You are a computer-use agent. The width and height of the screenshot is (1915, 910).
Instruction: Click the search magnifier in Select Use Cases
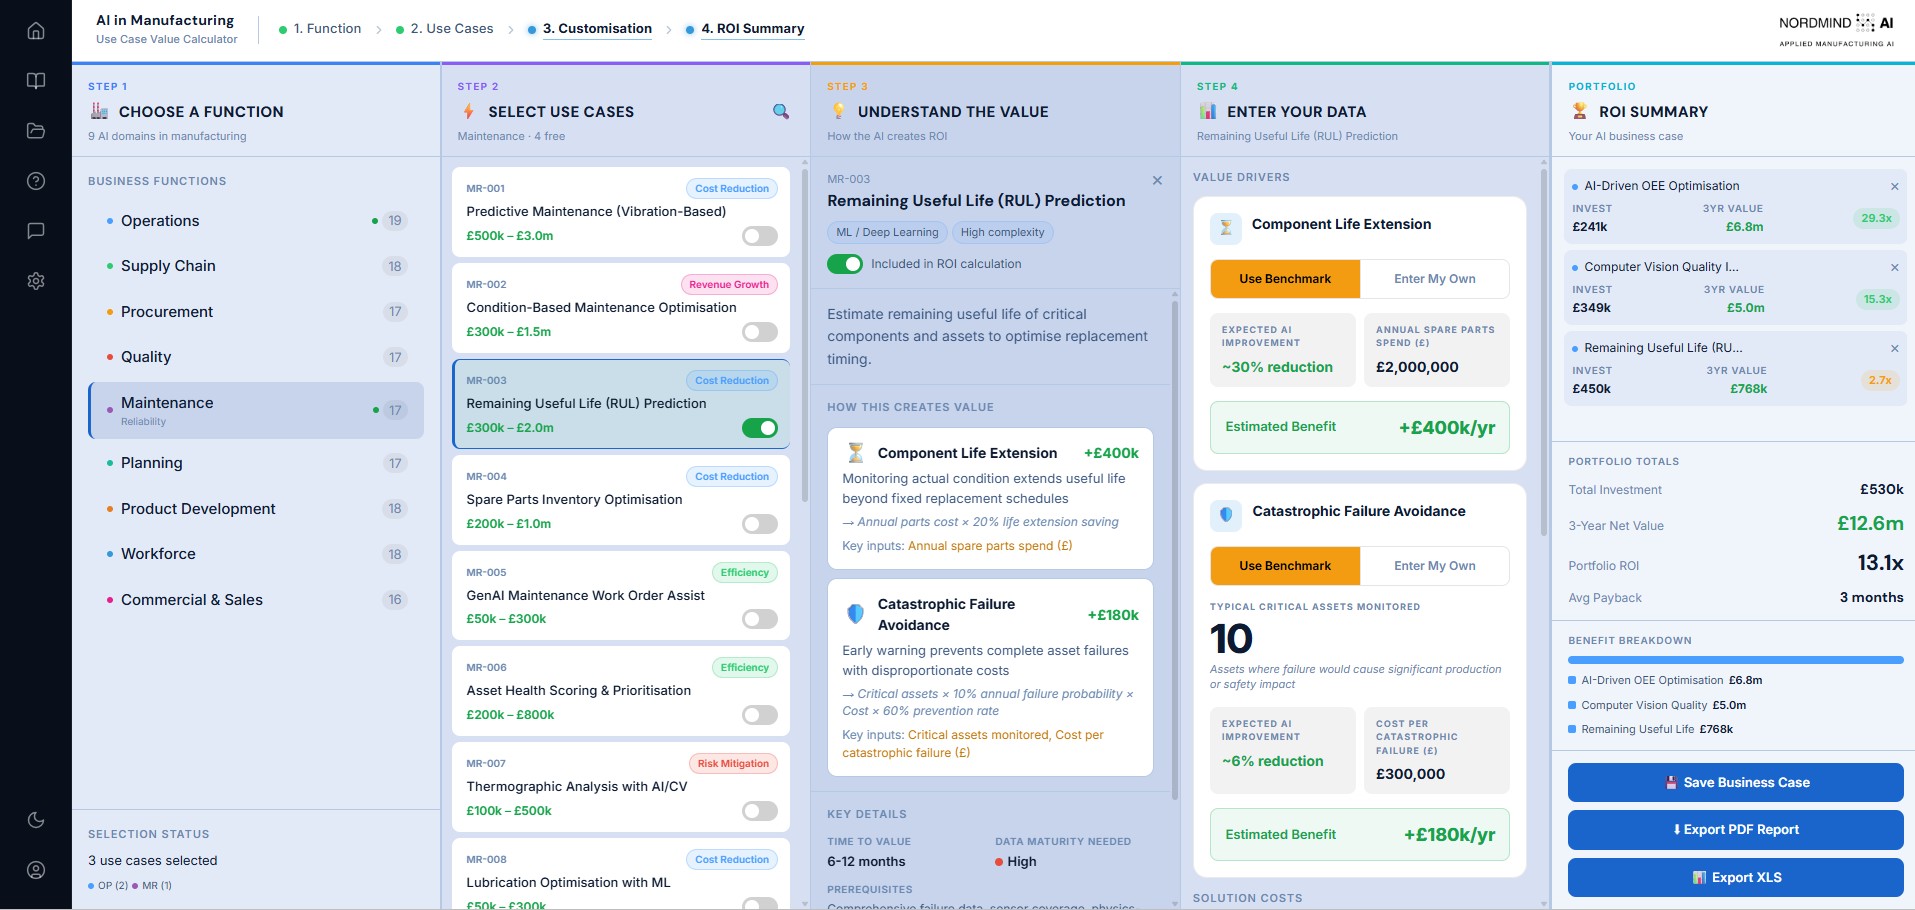click(x=781, y=112)
